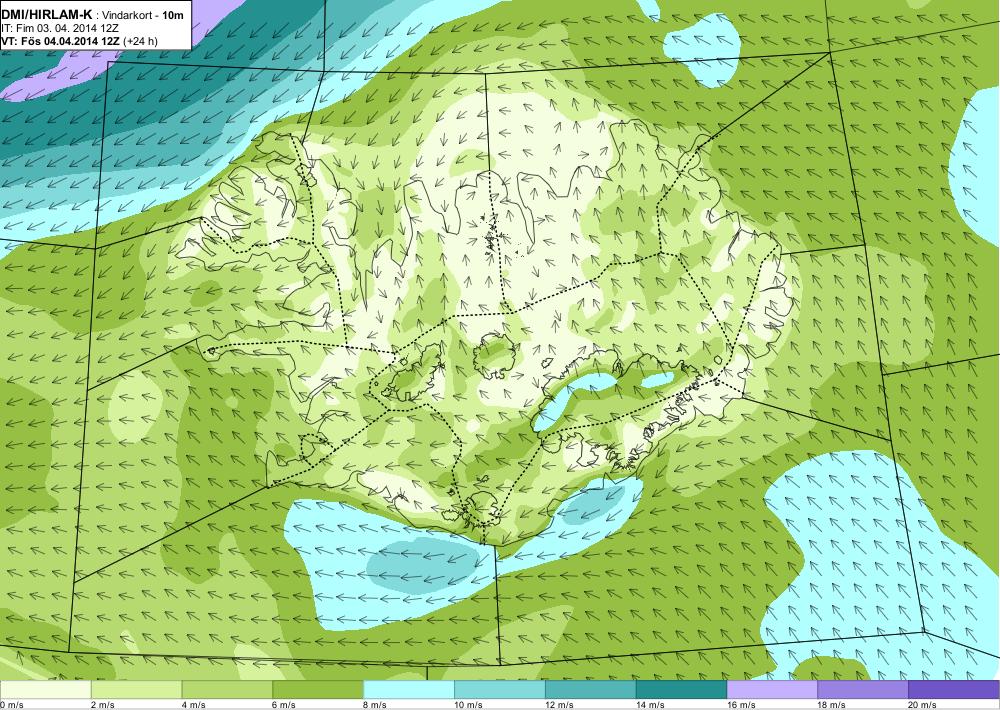
Task: Click the '8 m/s' legend label
Action: [x=375, y=705]
